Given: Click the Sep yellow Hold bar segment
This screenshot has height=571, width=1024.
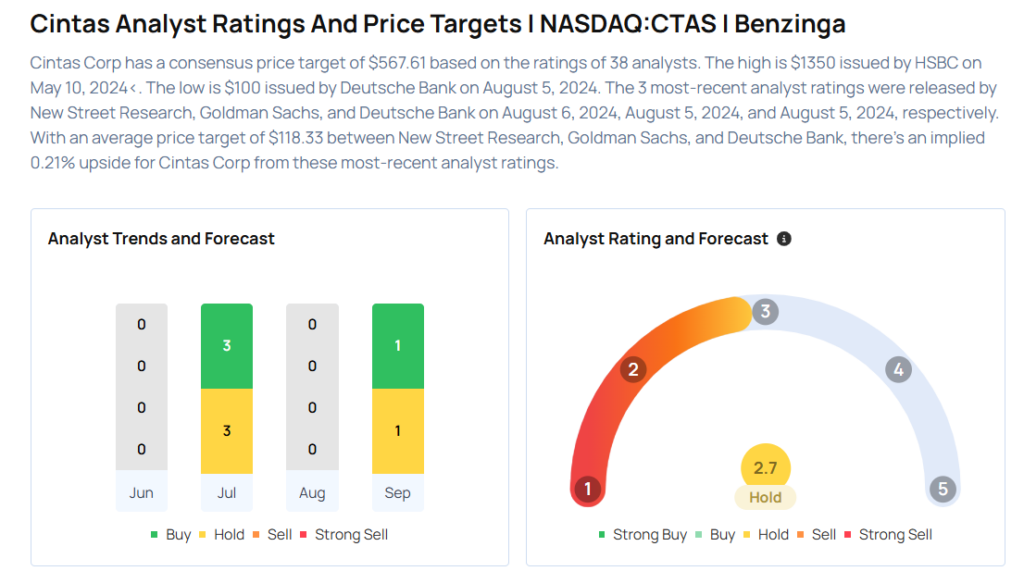Looking at the screenshot, I should 398,430.
